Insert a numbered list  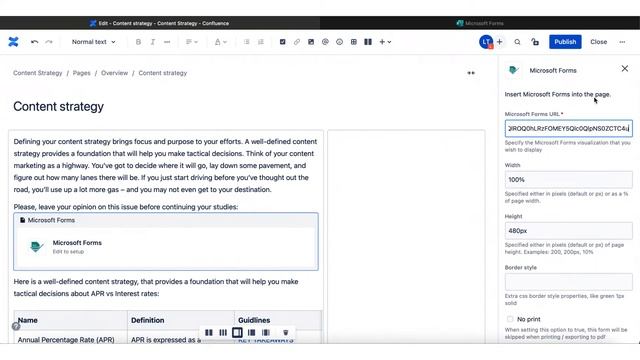[x=261, y=42]
